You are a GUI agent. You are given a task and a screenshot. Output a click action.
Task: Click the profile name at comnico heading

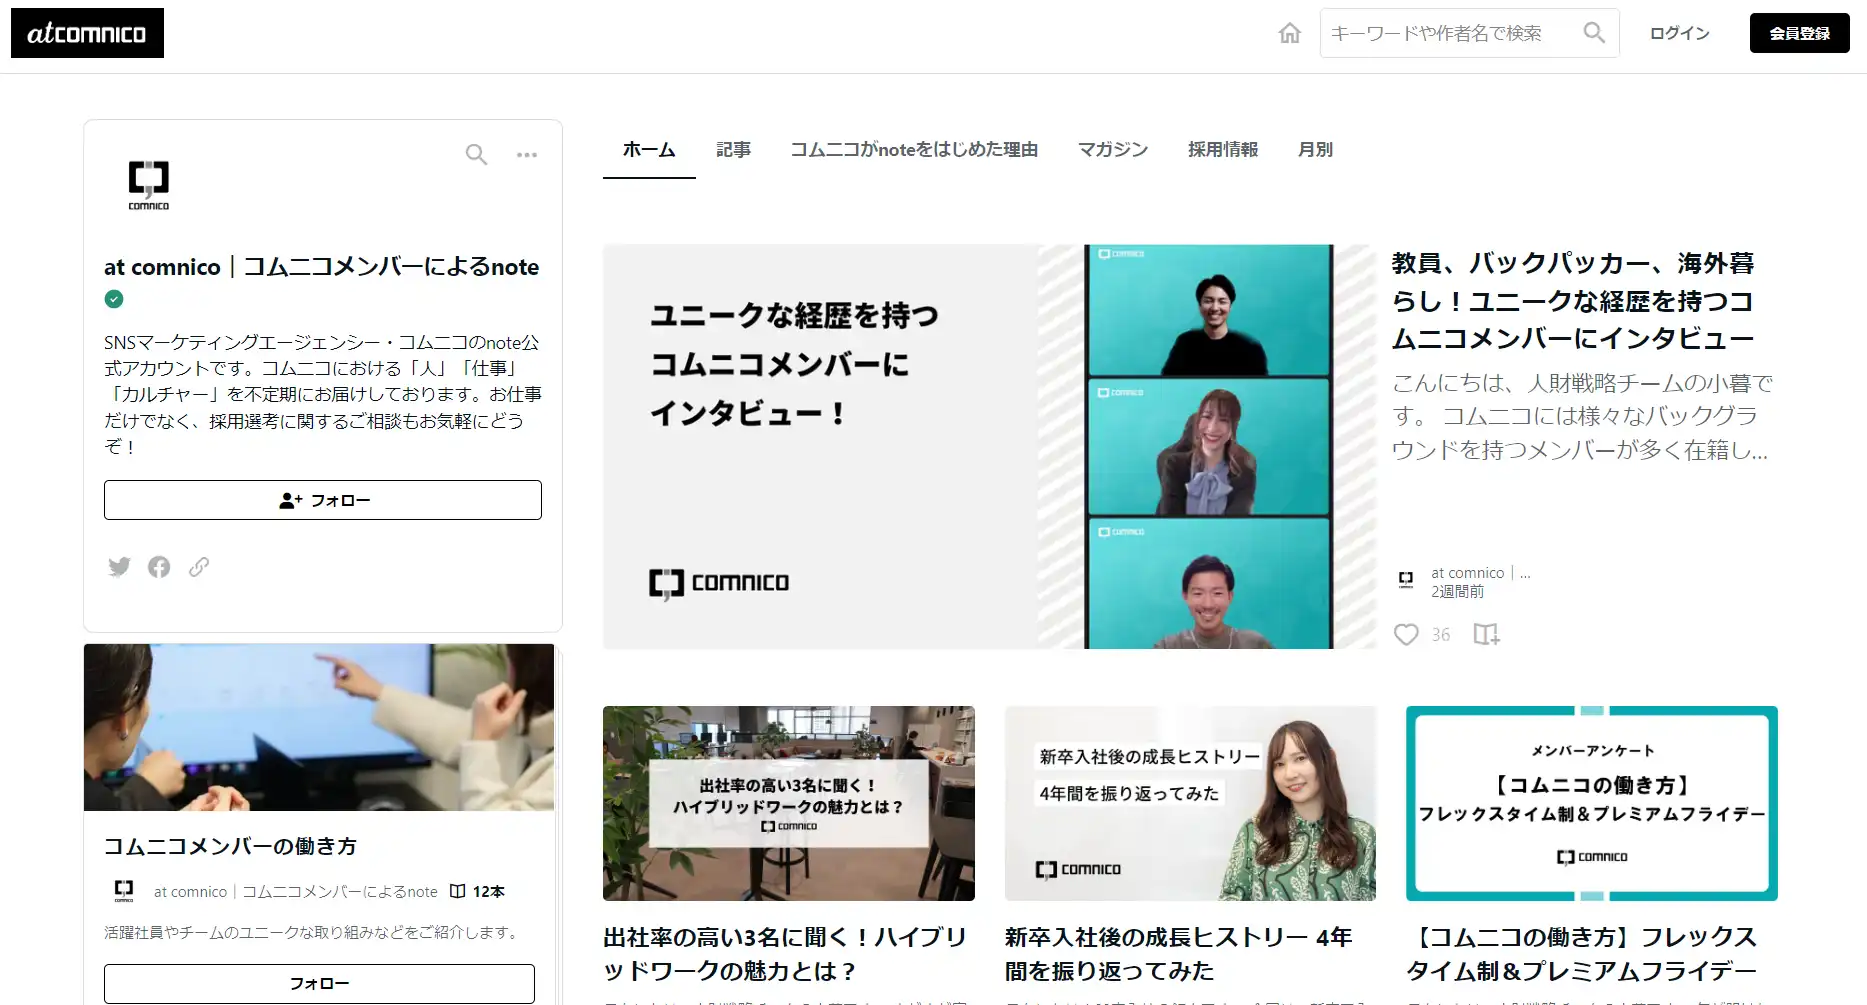[x=321, y=267]
